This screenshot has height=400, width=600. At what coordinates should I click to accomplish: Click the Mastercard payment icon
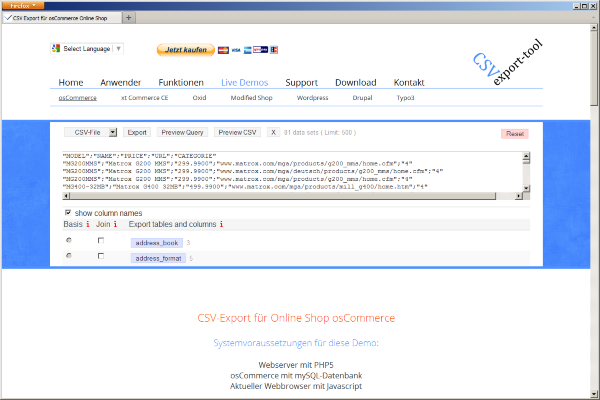[x=223, y=50]
